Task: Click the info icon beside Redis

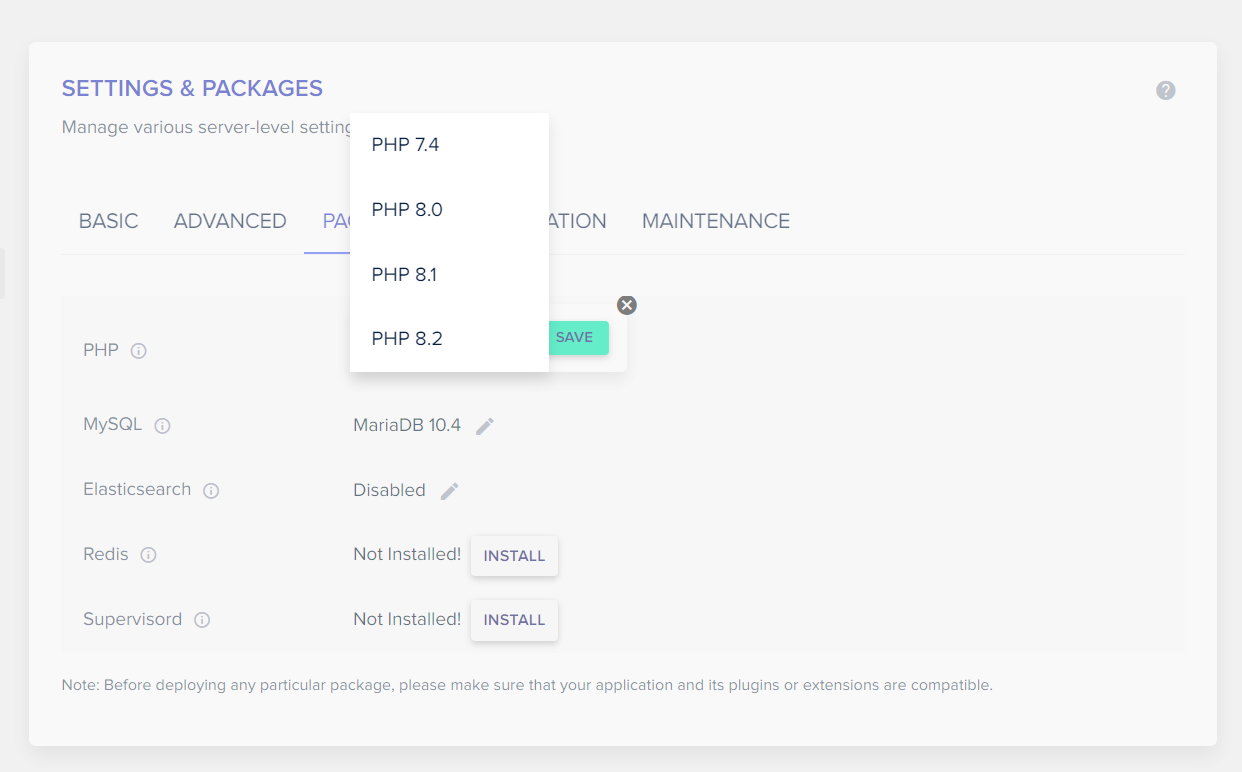Action: [x=148, y=555]
